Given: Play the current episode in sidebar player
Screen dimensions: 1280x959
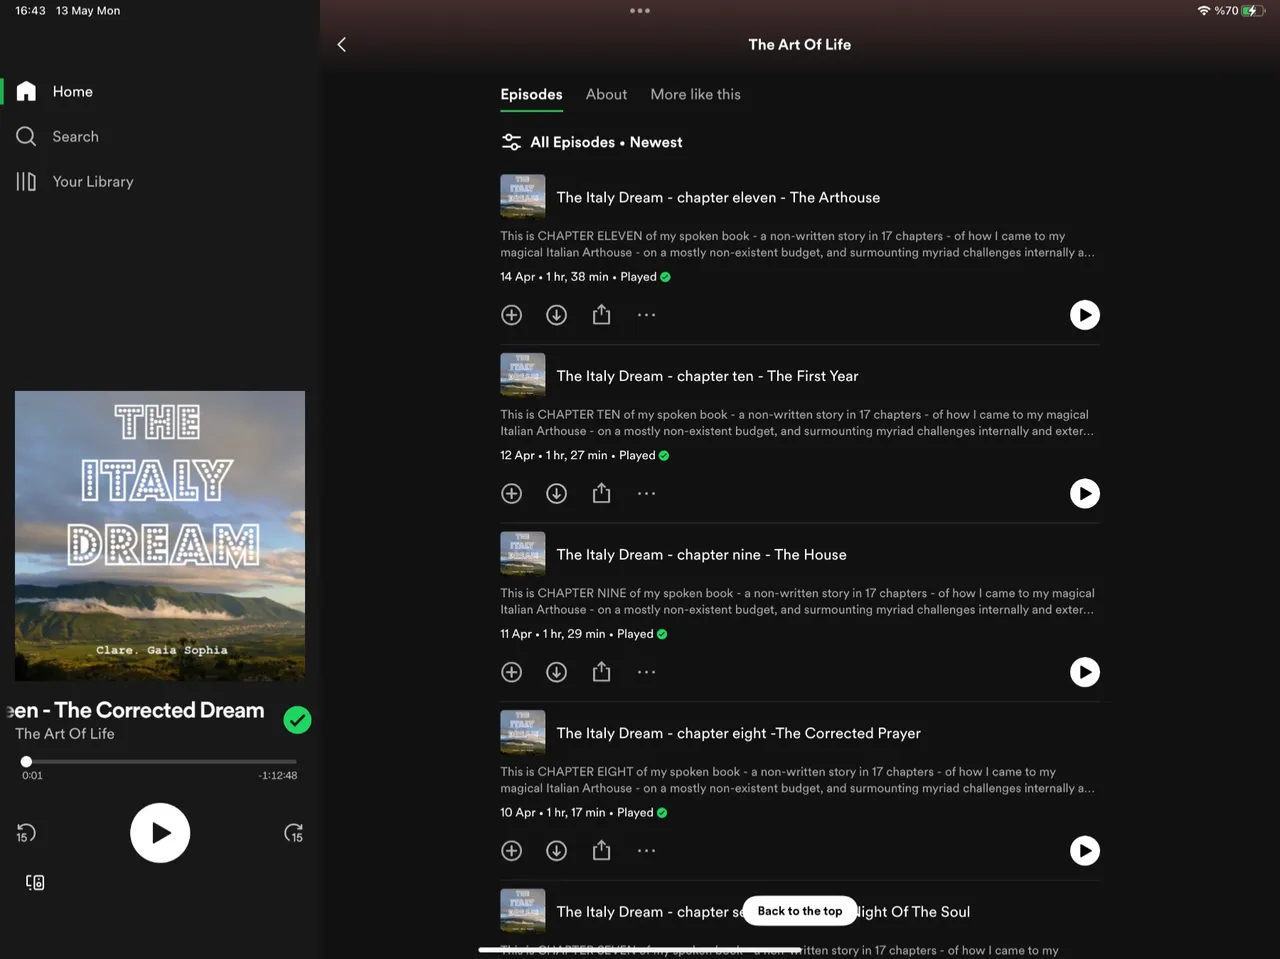Looking at the screenshot, I should tap(160, 833).
